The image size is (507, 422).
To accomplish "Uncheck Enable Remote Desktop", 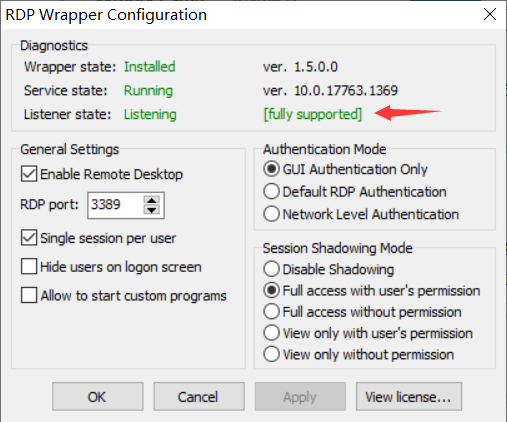I will [29, 174].
